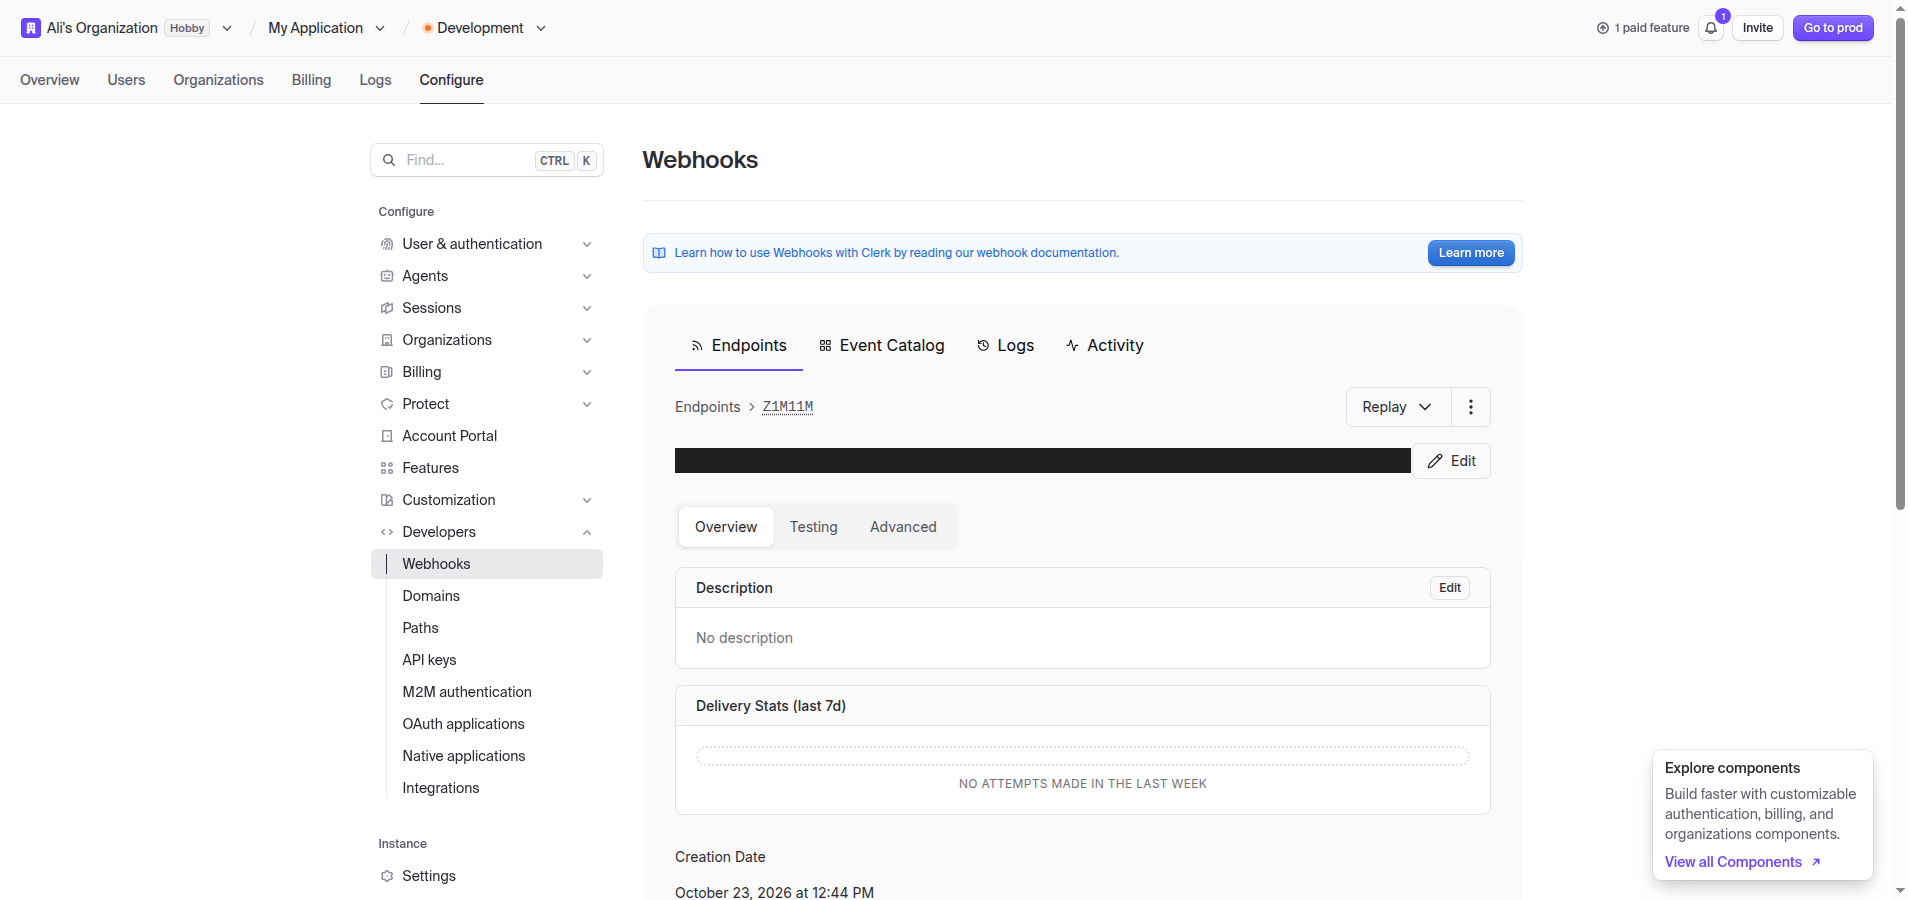Image resolution: width=1908 pixels, height=900 pixels.
Task: Click the Developers code brackets icon
Action: (x=387, y=532)
